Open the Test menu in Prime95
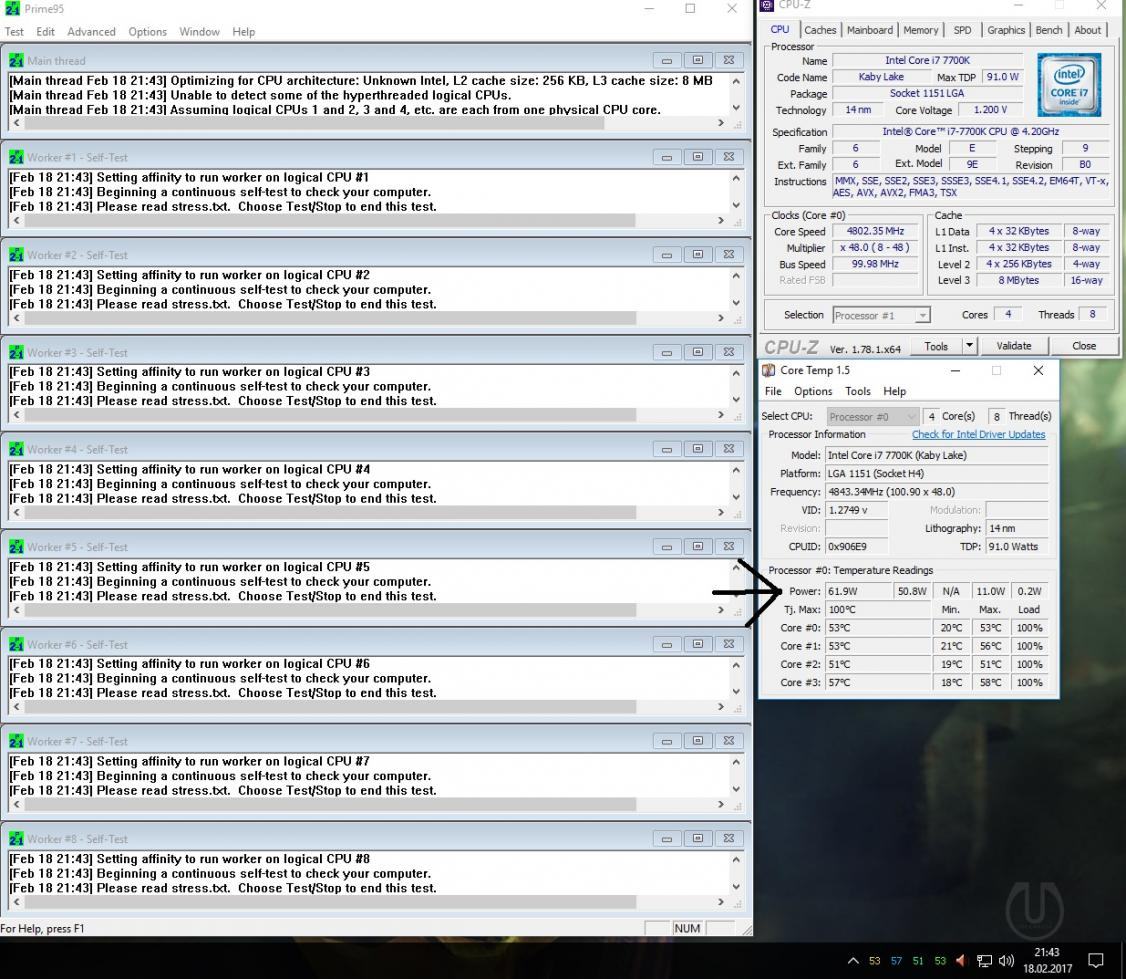Viewport: 1126px width, 979px height. tap(14, 32)
